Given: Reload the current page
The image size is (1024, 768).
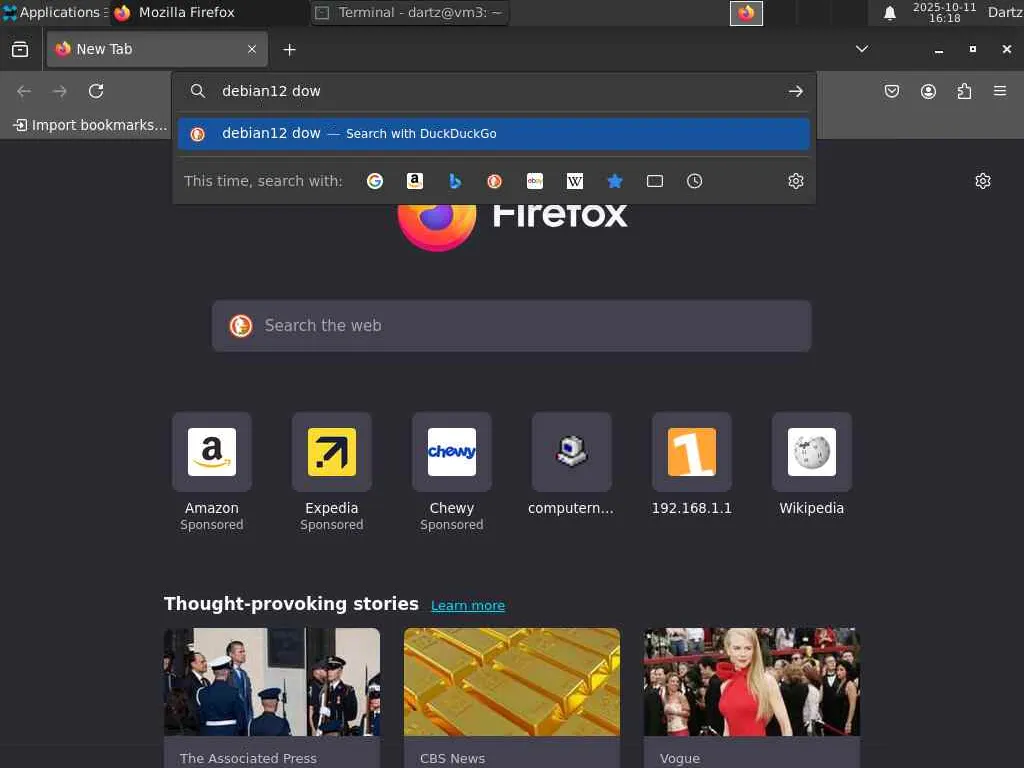Looking at the screenshot, I should [96, 91].
